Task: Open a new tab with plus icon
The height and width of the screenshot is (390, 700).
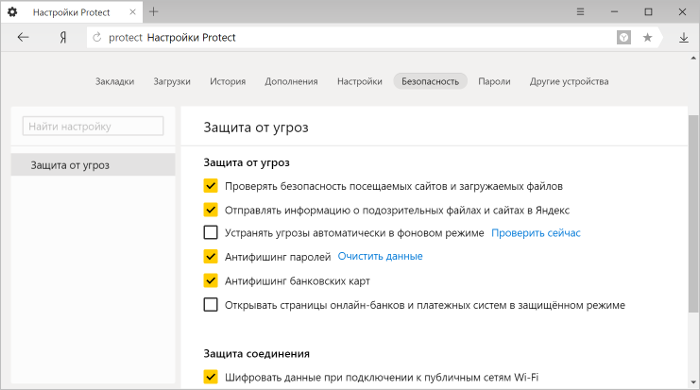Action: [x=154, y=12]
